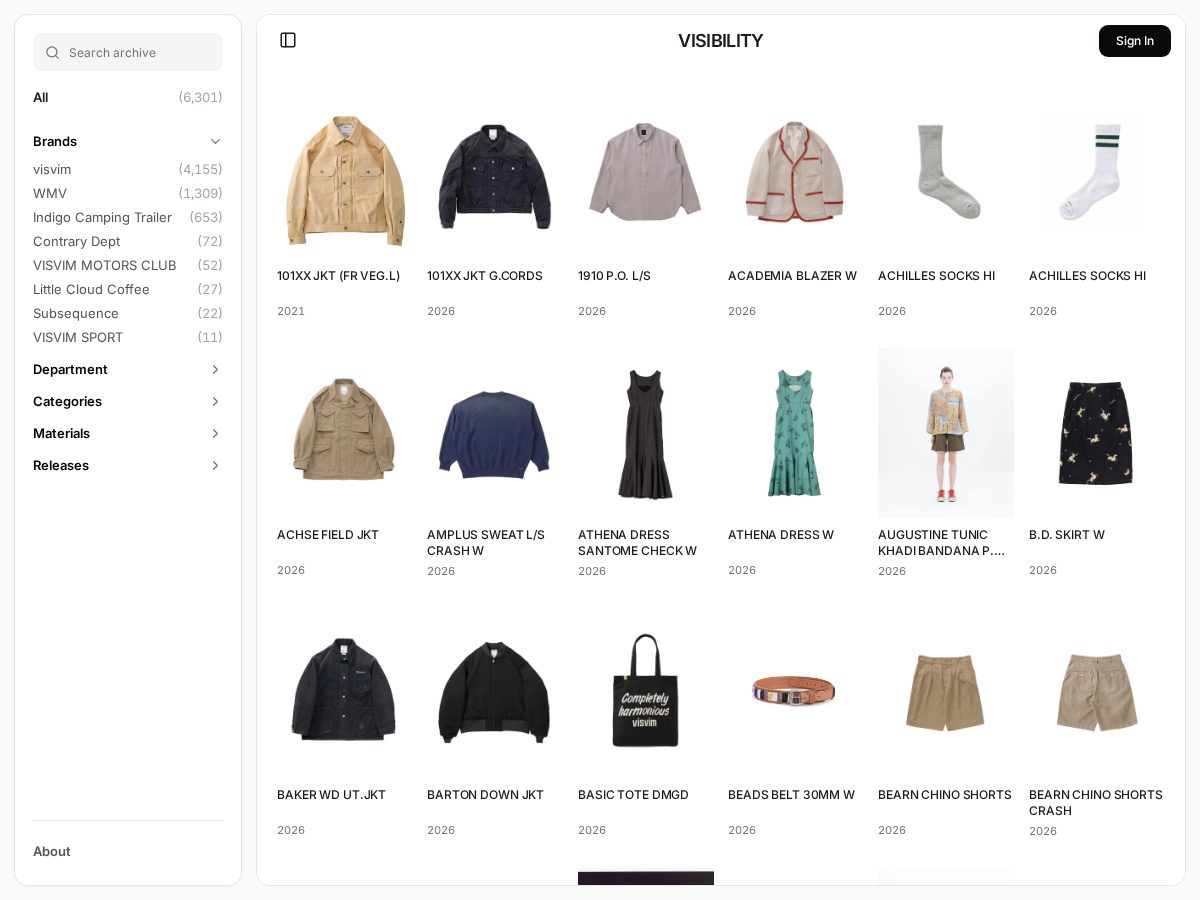The image size is (1200, 900).
Task: Open the navy 101XX JKT G.CORDS thumbnail
Action: pos(495,174)
